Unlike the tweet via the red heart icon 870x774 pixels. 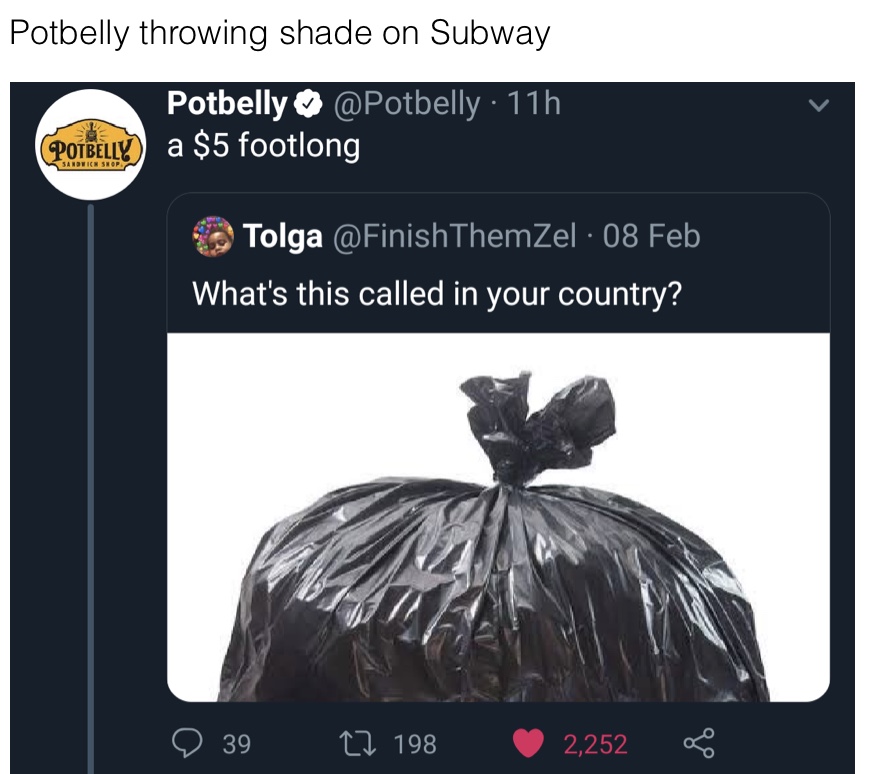[x=527, y=743]
